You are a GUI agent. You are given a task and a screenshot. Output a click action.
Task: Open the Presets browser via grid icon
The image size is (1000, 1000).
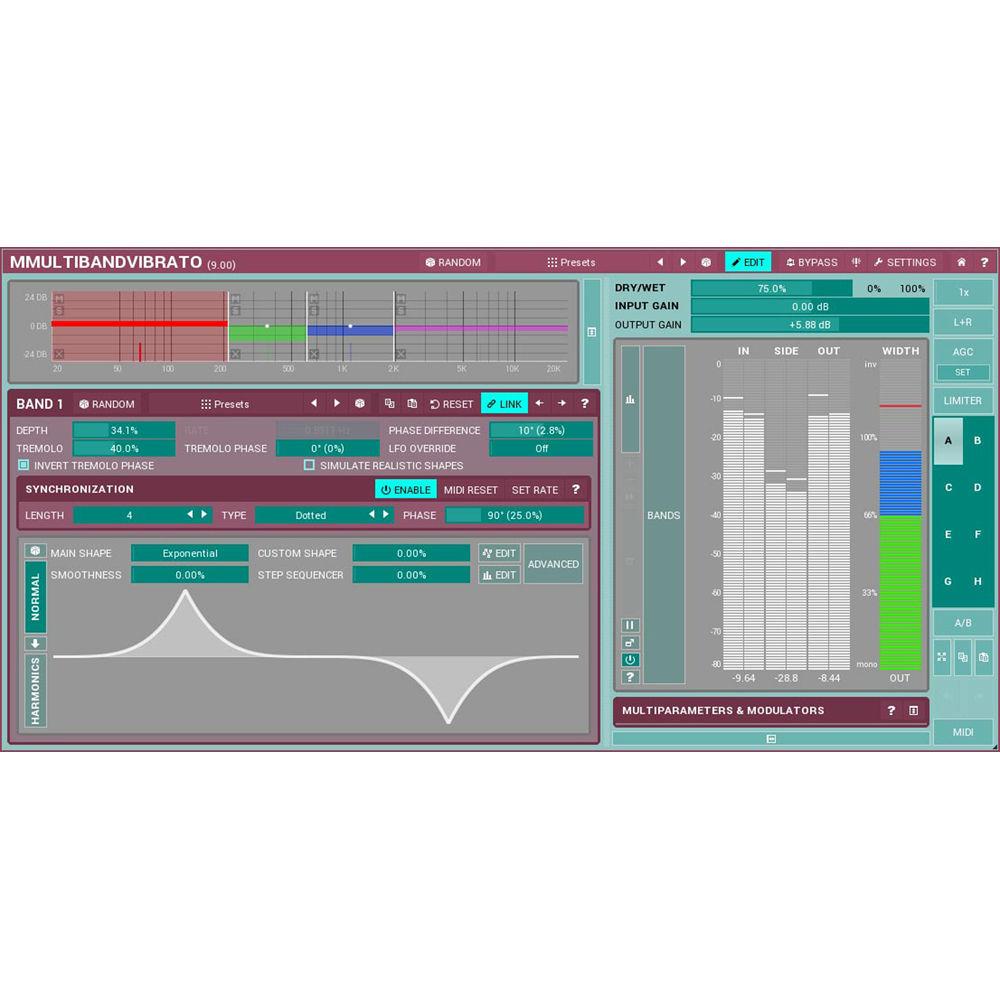tap(551, 262)
